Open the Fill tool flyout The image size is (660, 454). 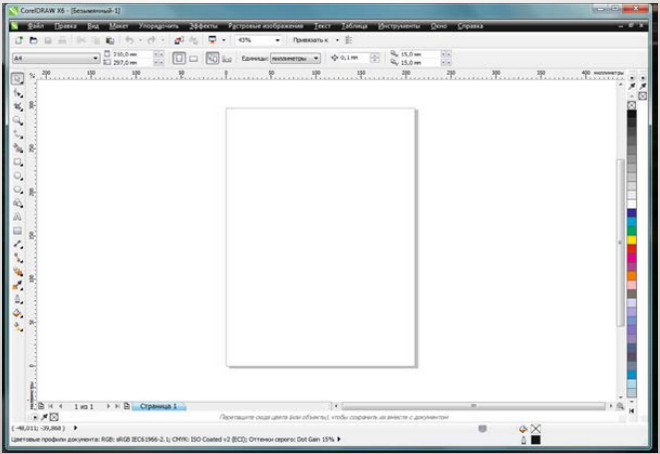(18, 313)
